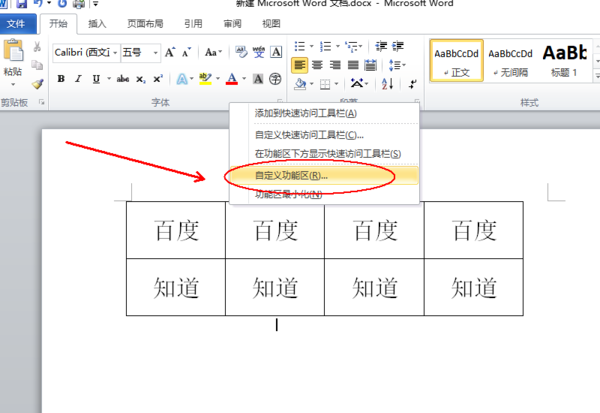The height and width of the screenshot is (413, 600).
Task: Apply the 无间隔 style
Action: coord(510,61)
